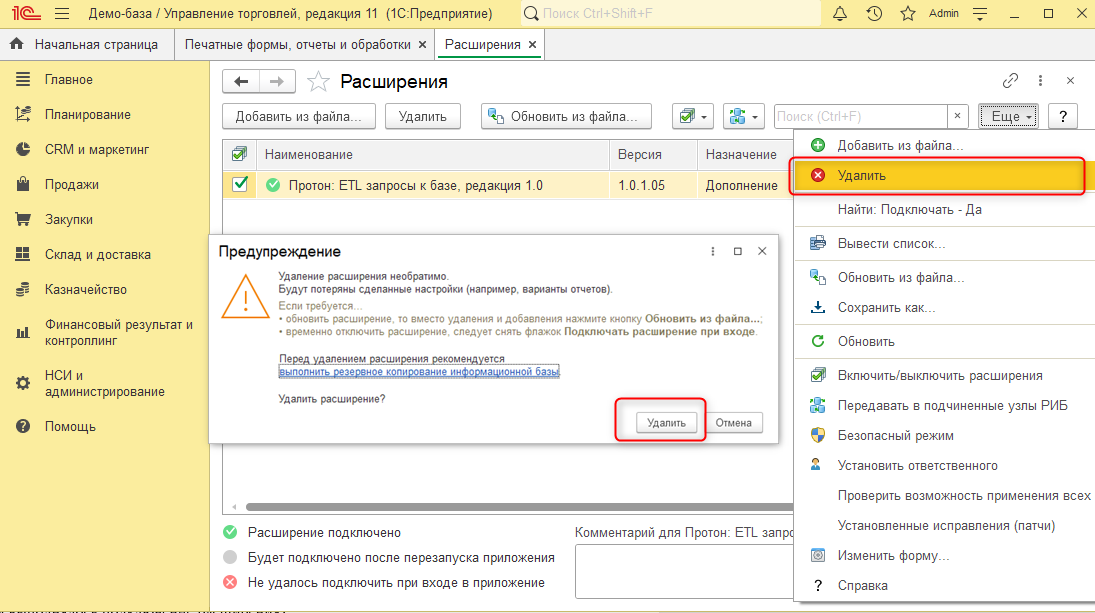Expand the Еще dropdown button
The image size is (1095, 613).
coord(1008,117)
